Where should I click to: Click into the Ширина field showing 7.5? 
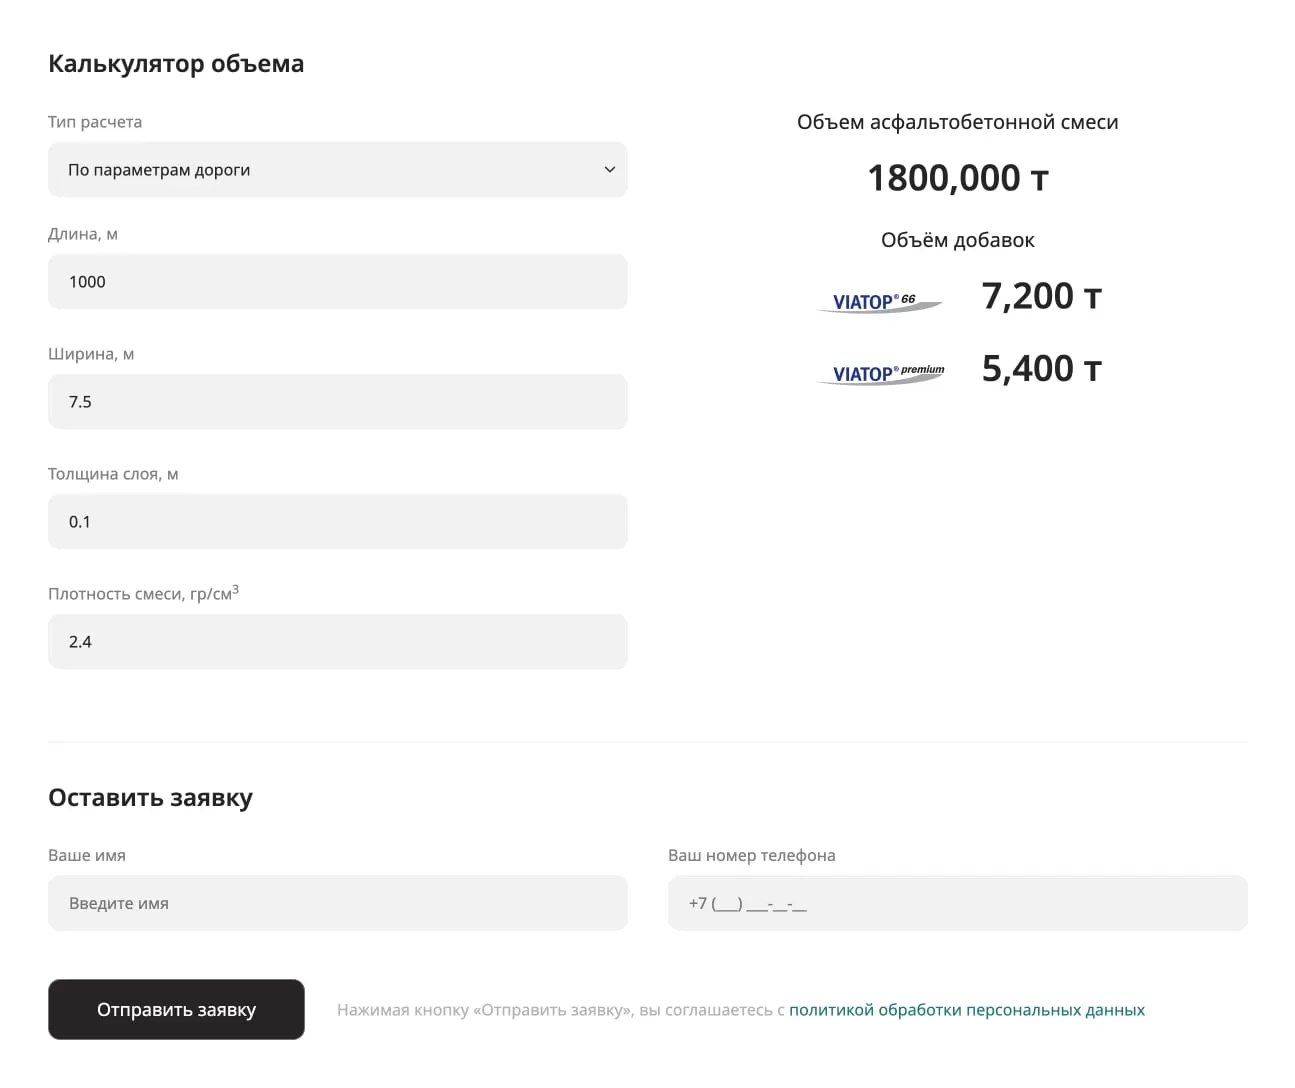[x=337, y=402]
